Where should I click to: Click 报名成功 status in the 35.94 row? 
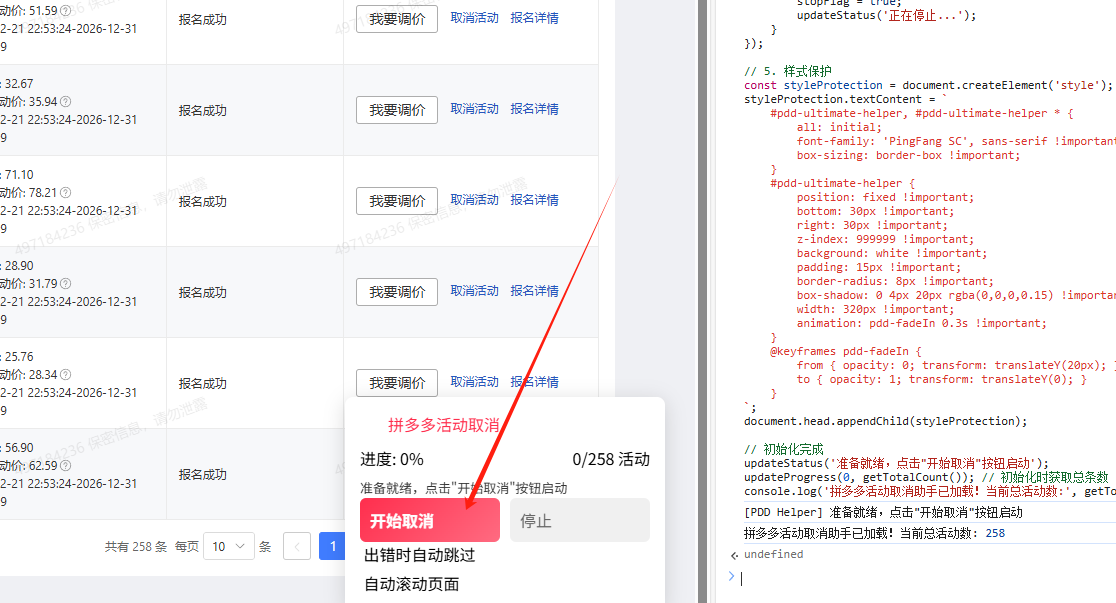coord(203,111)
